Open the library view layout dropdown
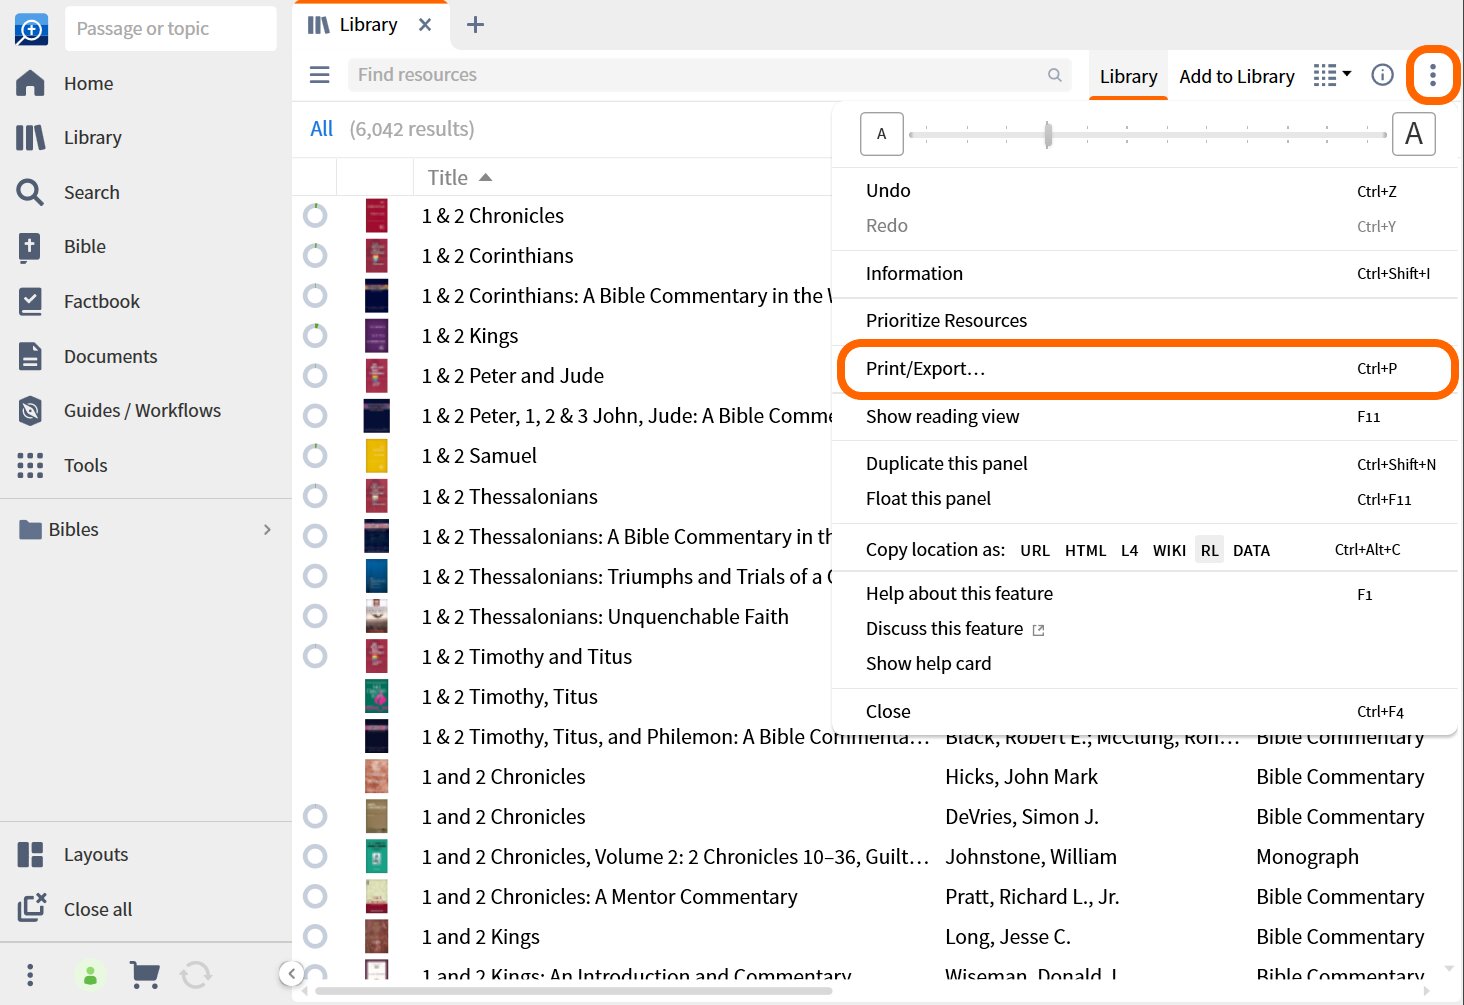1464x1005 pixels. click(x=1331, y=75)
